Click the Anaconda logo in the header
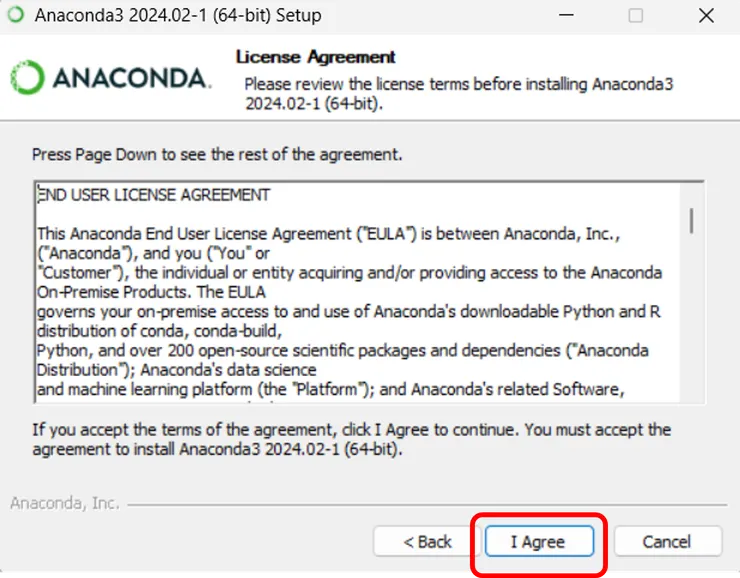Image resolution: width=740 pixels, height=578 pixels. click(x=110, y=78)
